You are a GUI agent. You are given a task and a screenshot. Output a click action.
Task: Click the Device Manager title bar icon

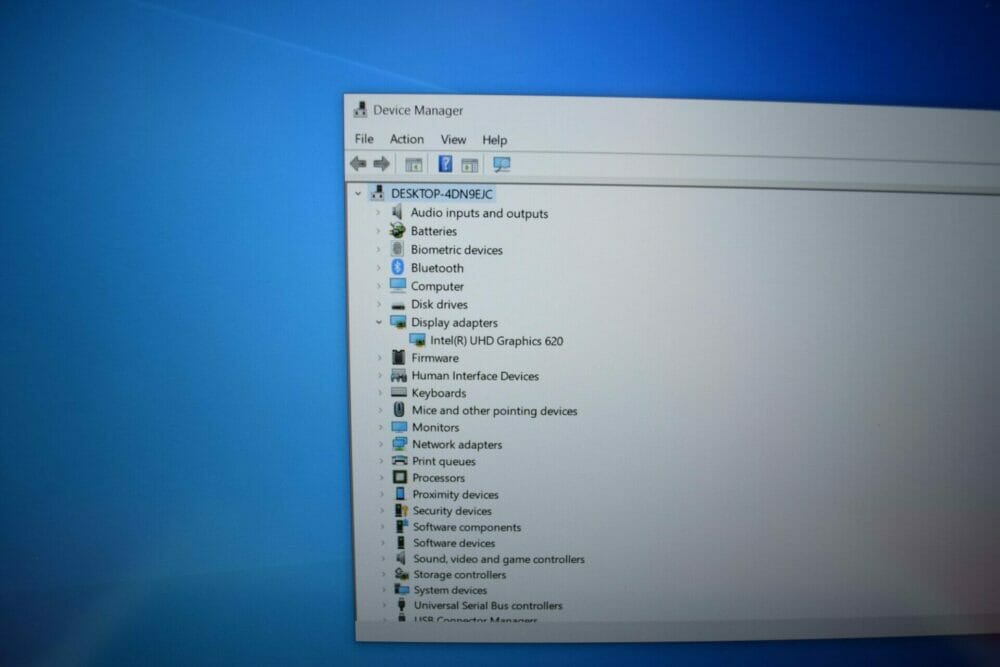(x=360, y=109)
